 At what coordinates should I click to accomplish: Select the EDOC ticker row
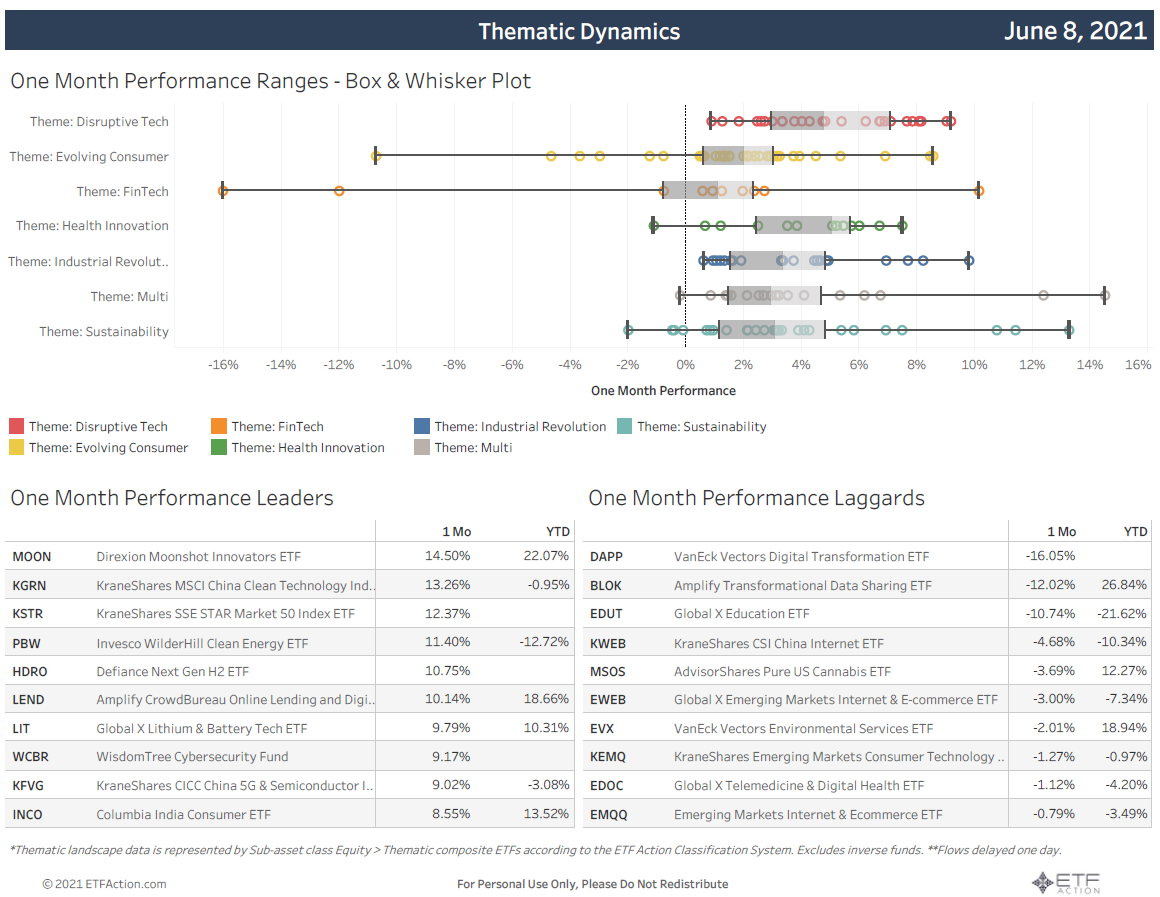867,785
